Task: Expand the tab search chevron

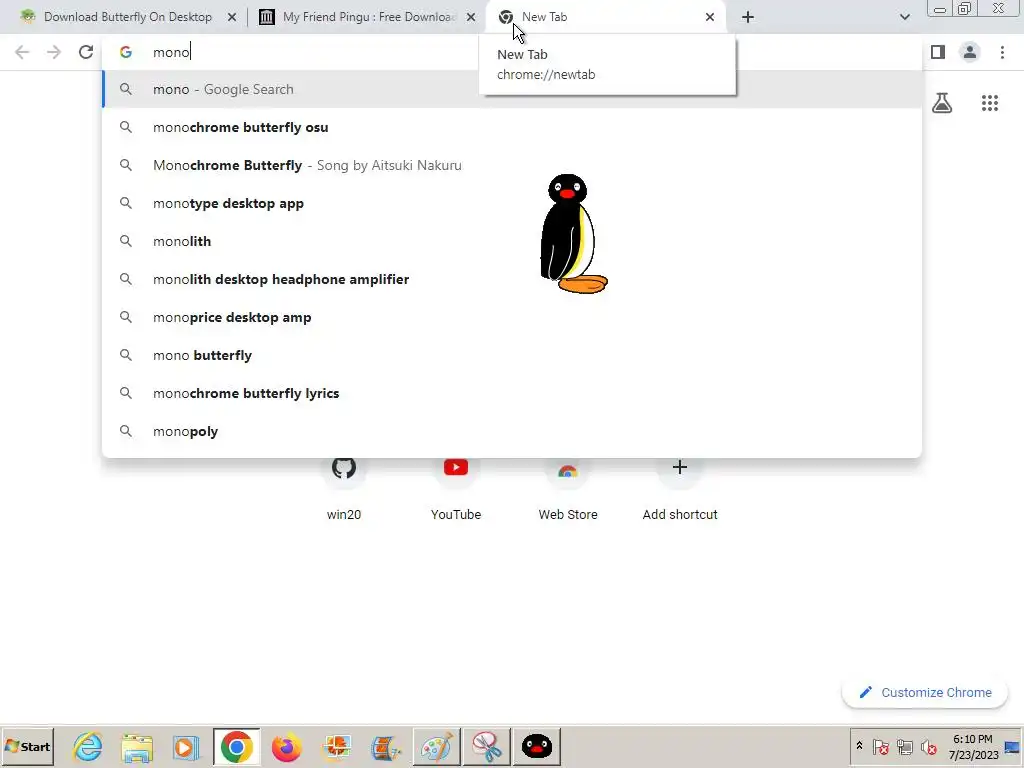Action: [904, 17]
